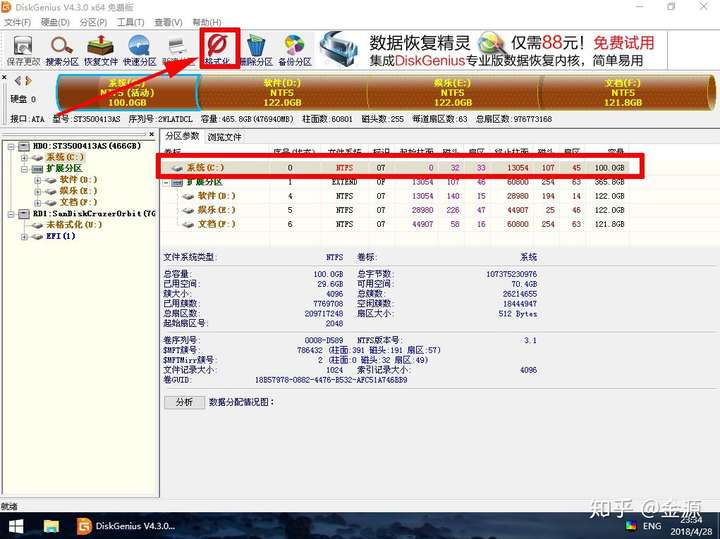Click the data recovery banner advertisement

[x=489, y=50]
